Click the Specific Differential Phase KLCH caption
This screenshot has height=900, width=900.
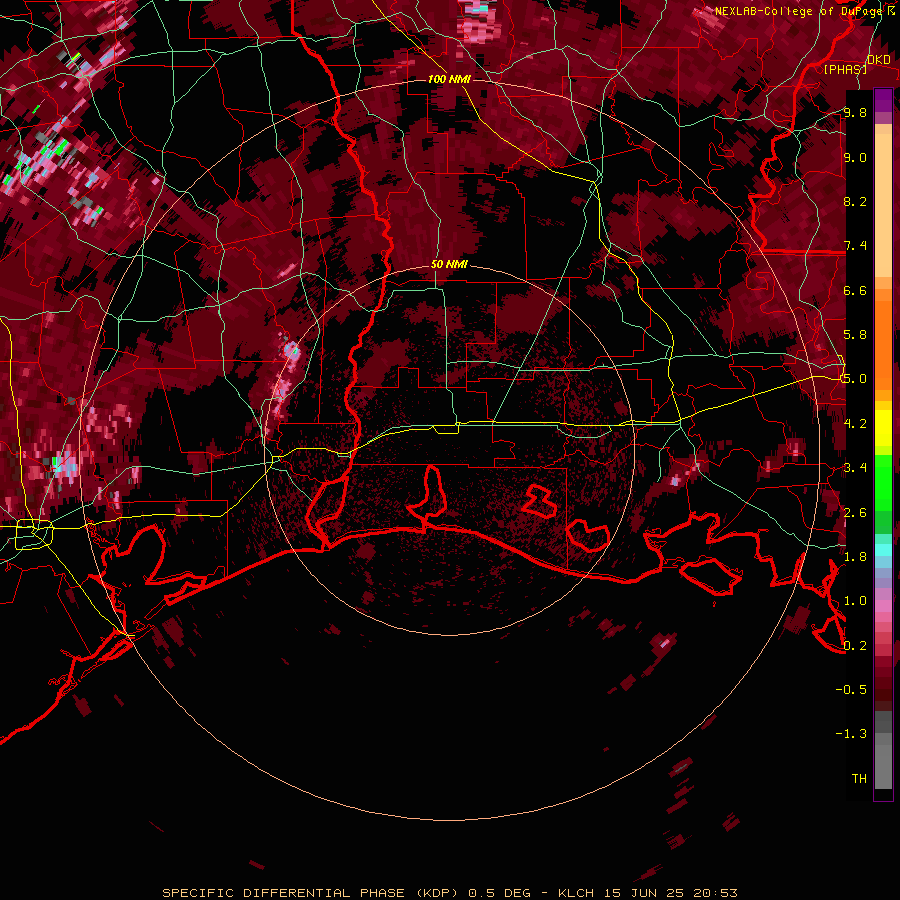point(450,893)
